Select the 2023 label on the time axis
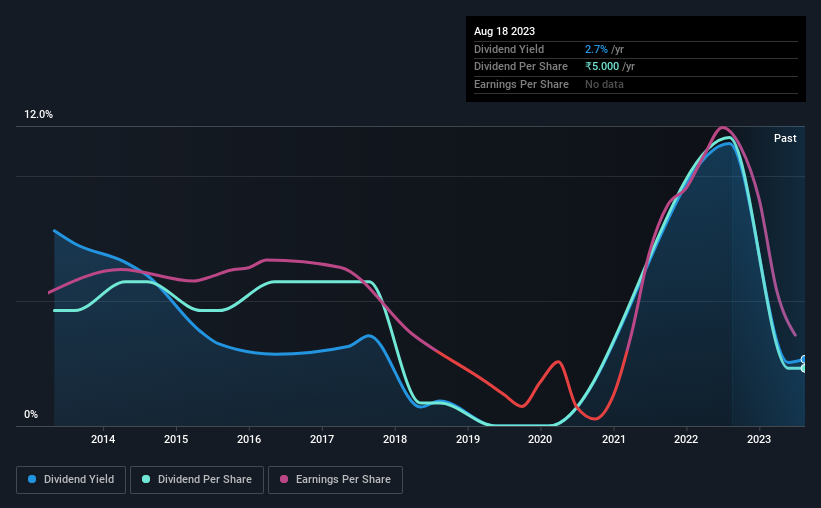This screenshot has width=821, height=508. point(759,439)
